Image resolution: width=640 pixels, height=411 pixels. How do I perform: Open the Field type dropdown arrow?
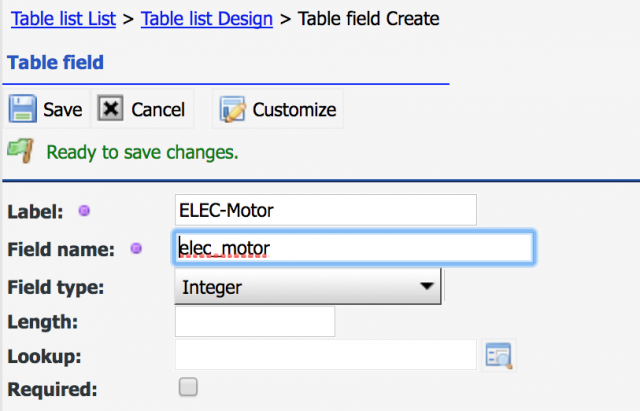pyautogui.click(x=427, y=286)
